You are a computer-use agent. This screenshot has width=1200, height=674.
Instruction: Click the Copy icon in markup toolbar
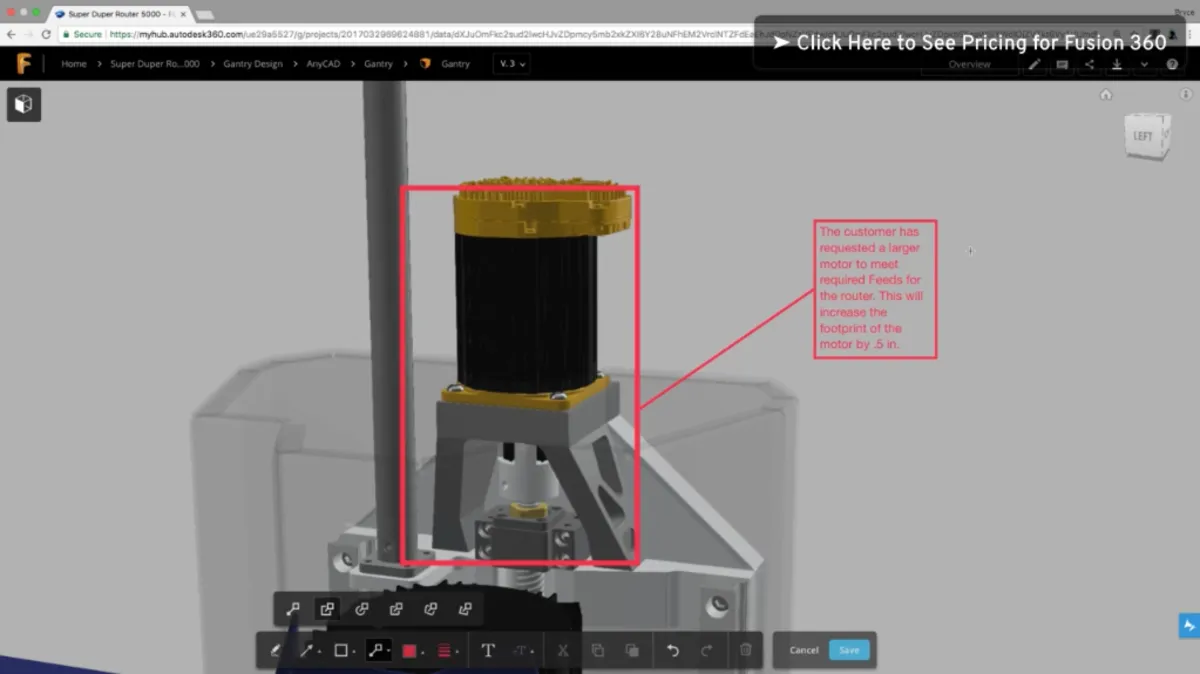click(x=597, y=650)
